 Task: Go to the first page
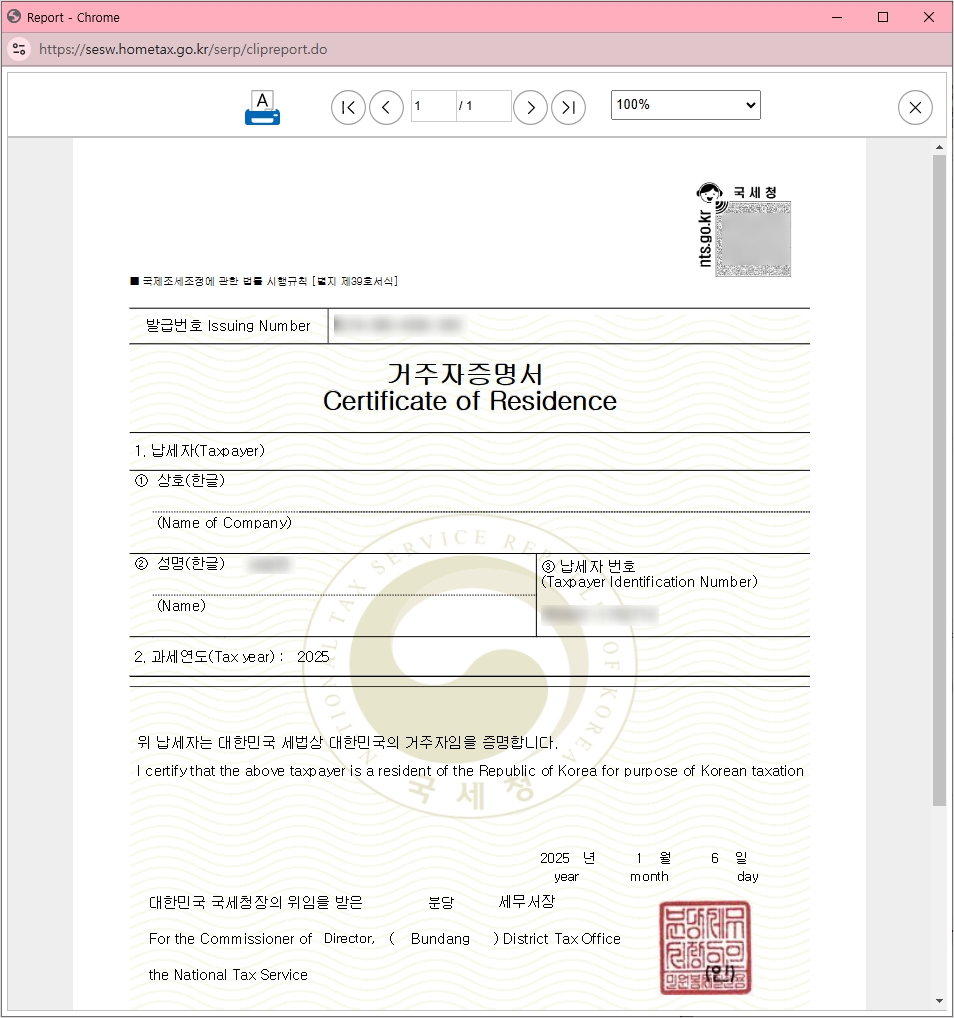tap(348, 108)
